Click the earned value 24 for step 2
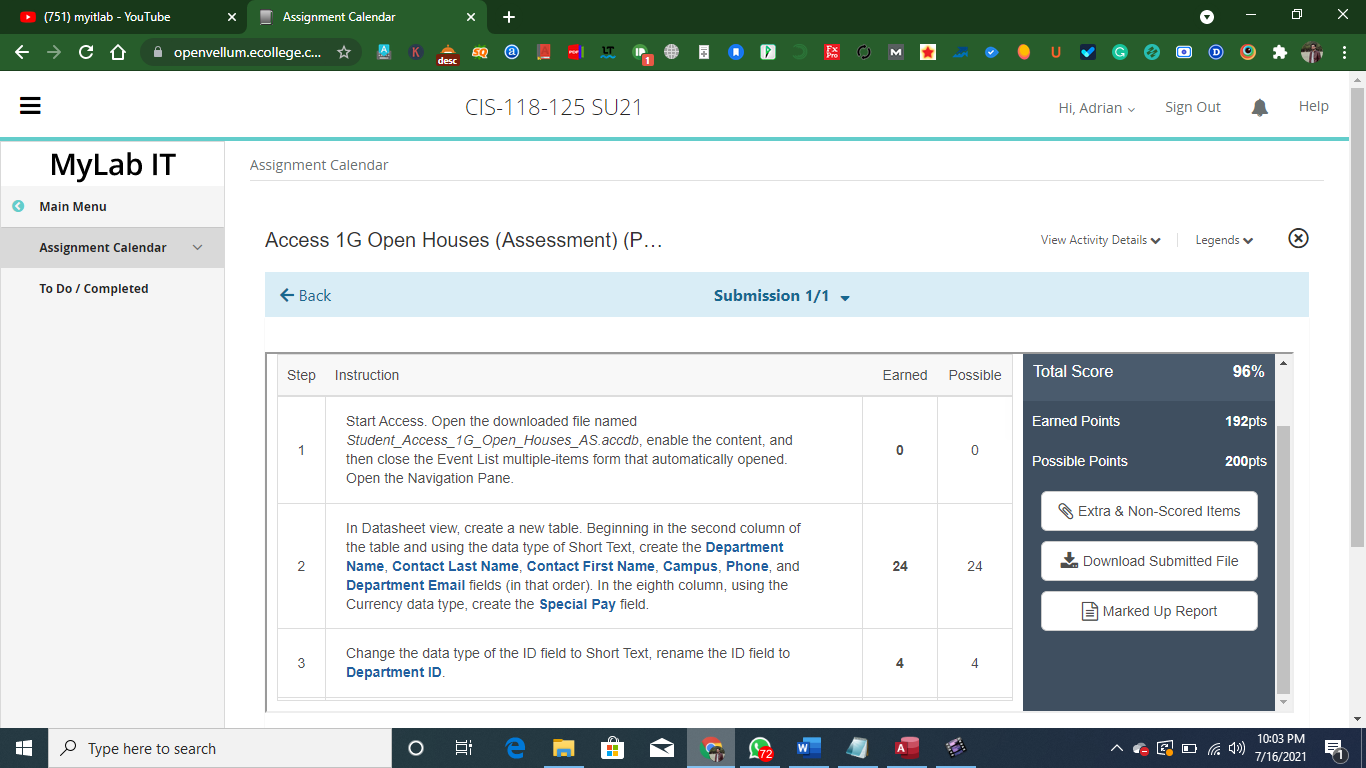The image size is (1366, 768). point(900,566)
